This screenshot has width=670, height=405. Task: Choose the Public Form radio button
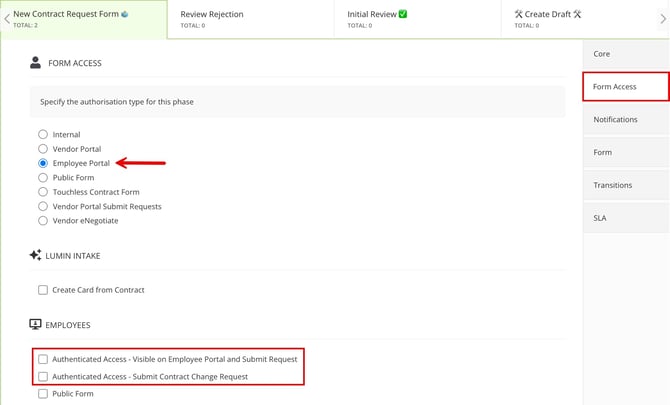point(43,177)
